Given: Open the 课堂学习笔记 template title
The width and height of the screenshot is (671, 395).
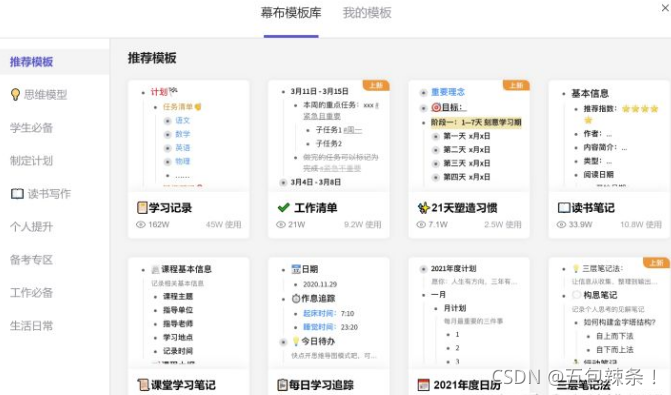Looking at the screenshot, I should coord(183,385).
